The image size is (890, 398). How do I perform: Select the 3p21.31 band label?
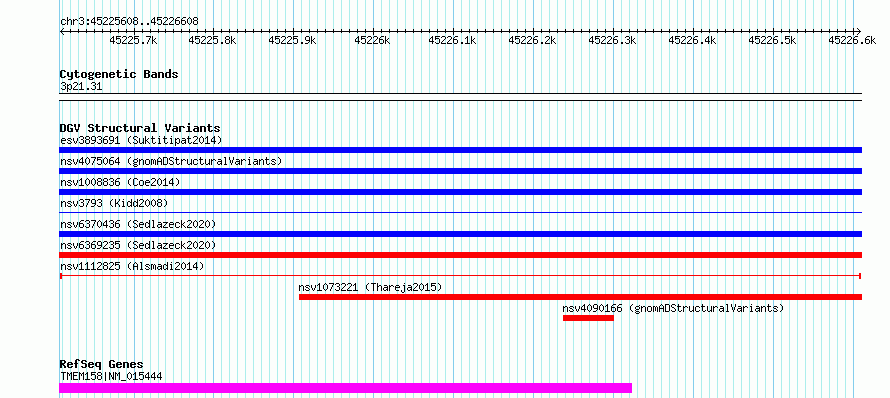pos(81,87)
